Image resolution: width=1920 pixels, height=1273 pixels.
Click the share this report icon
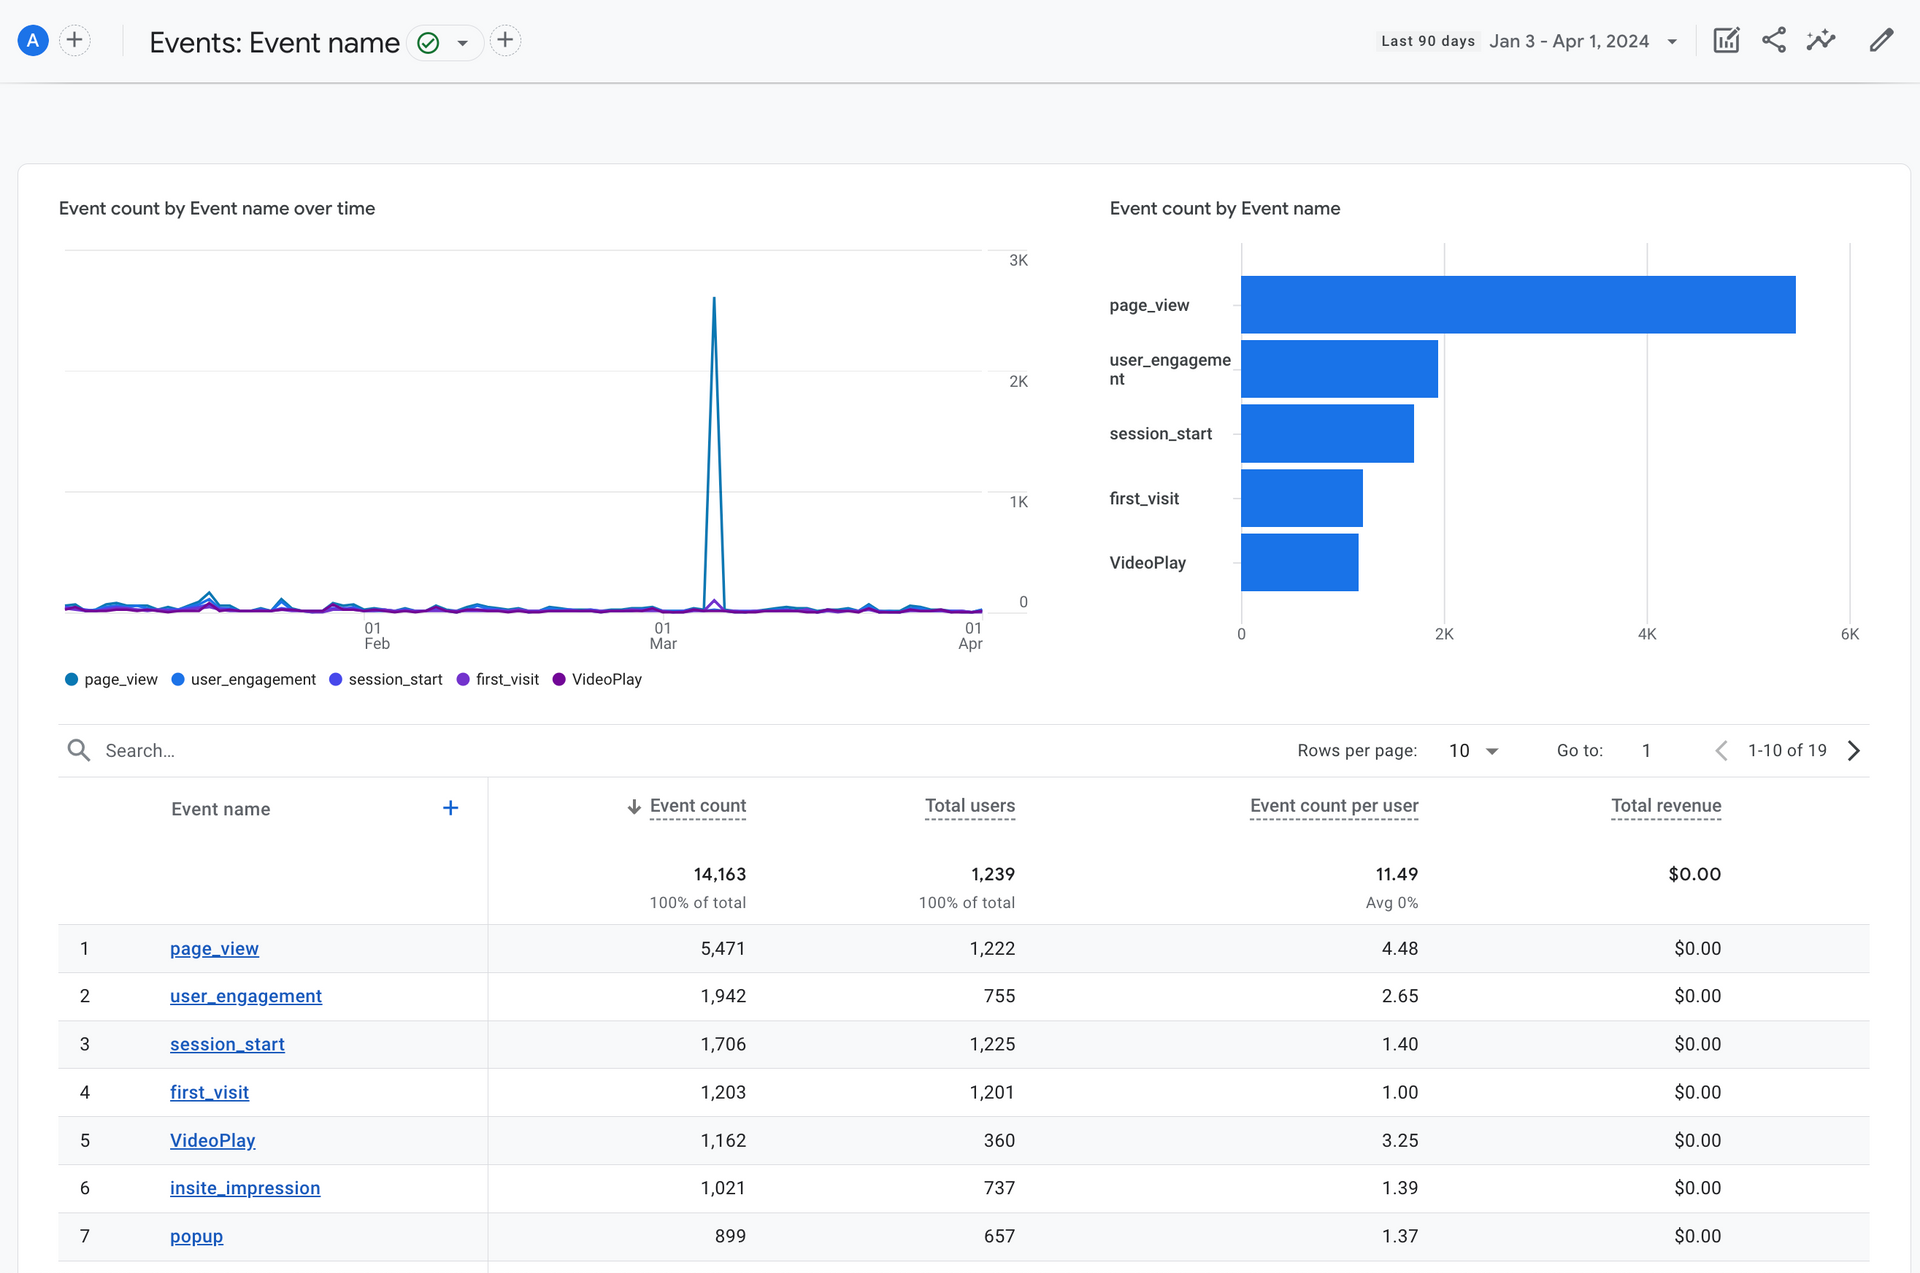(x=1775, y=40)
